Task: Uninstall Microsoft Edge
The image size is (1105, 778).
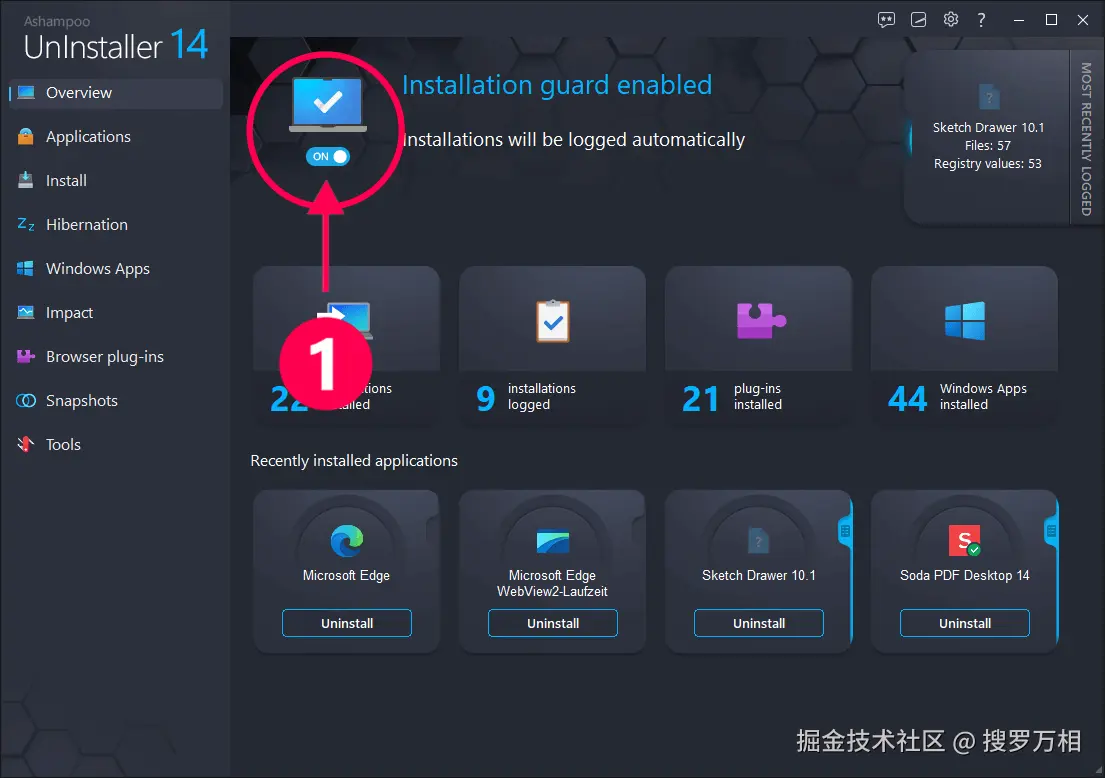Action: (x=347, y=623)
